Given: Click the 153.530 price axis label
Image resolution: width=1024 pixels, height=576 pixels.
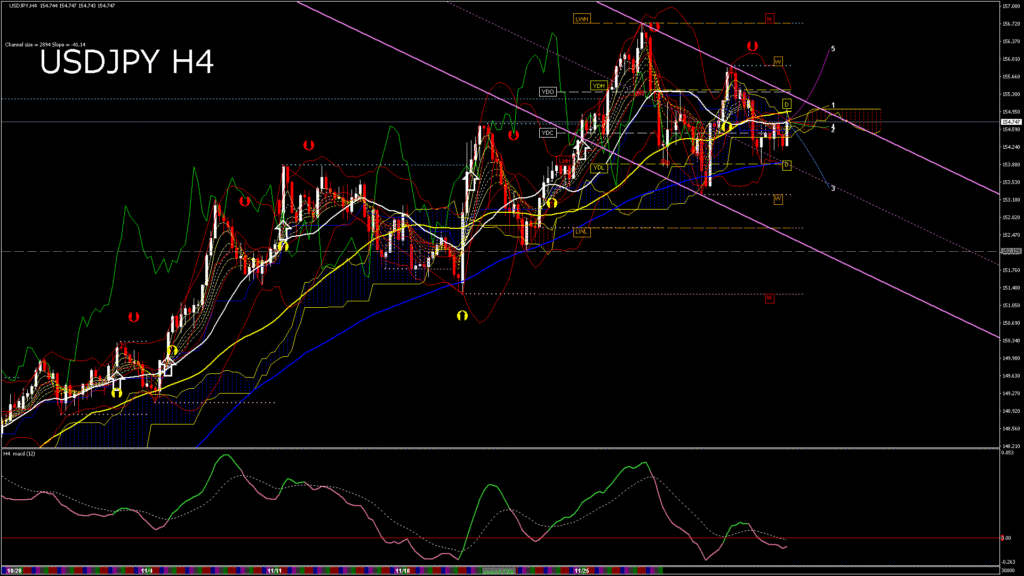Looking at the screenshot, I should click(x=1011, y=182).
